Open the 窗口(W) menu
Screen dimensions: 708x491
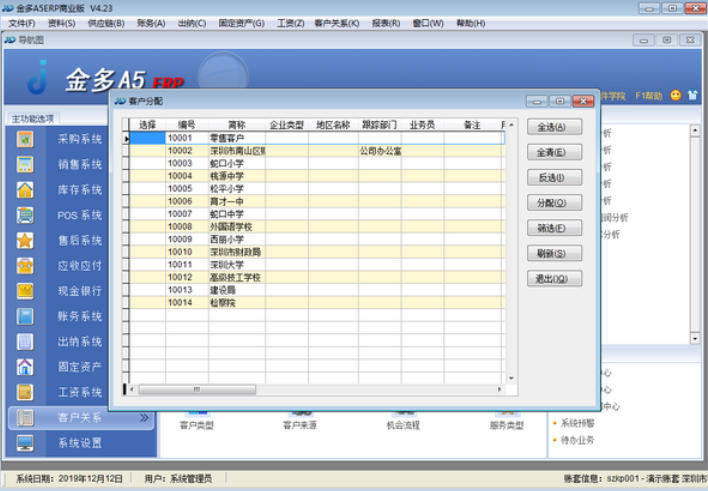click(428, 23)
